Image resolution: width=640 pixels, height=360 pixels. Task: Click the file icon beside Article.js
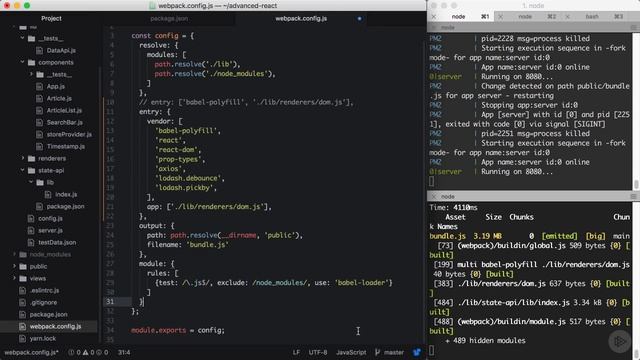point(40,98)
